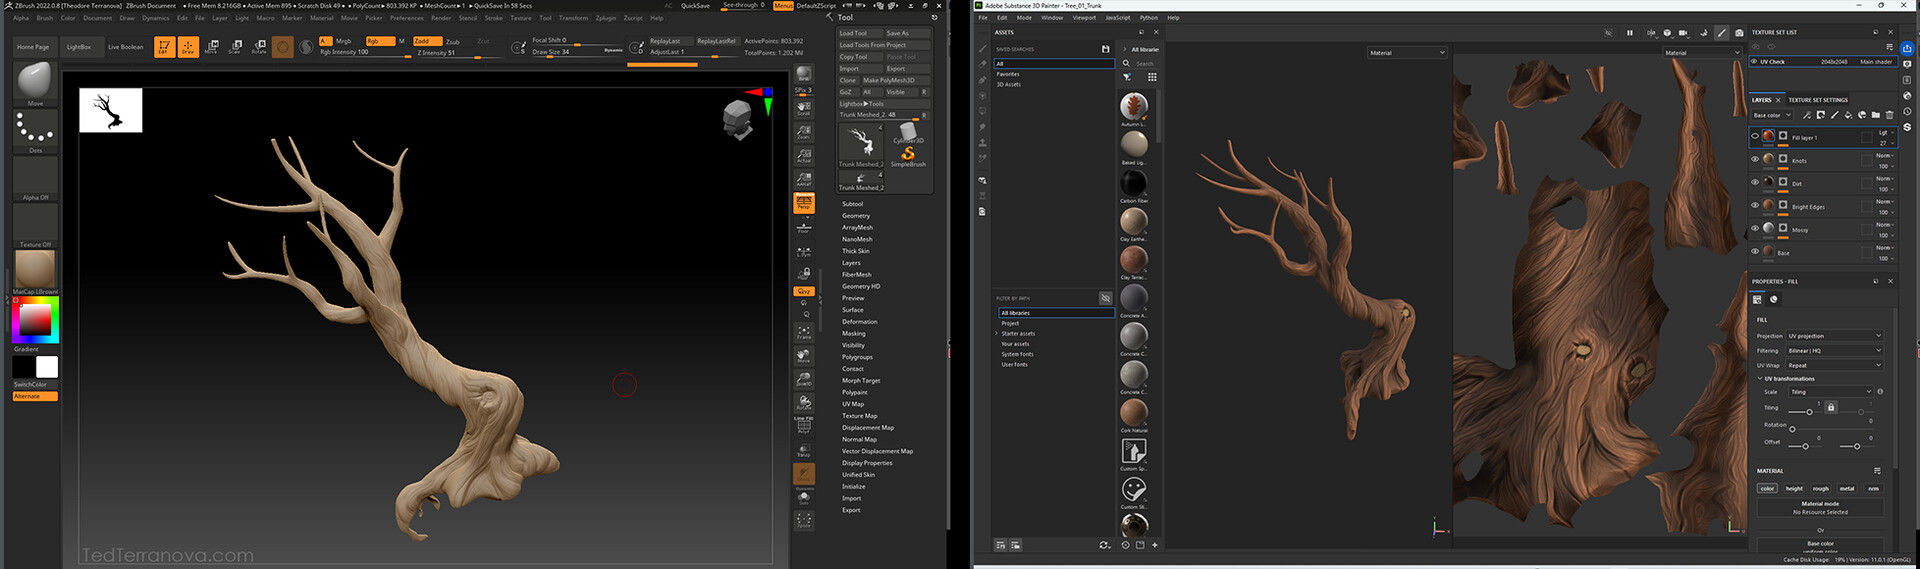Open the Mode menu in Substance Painter

point(1024,17)
